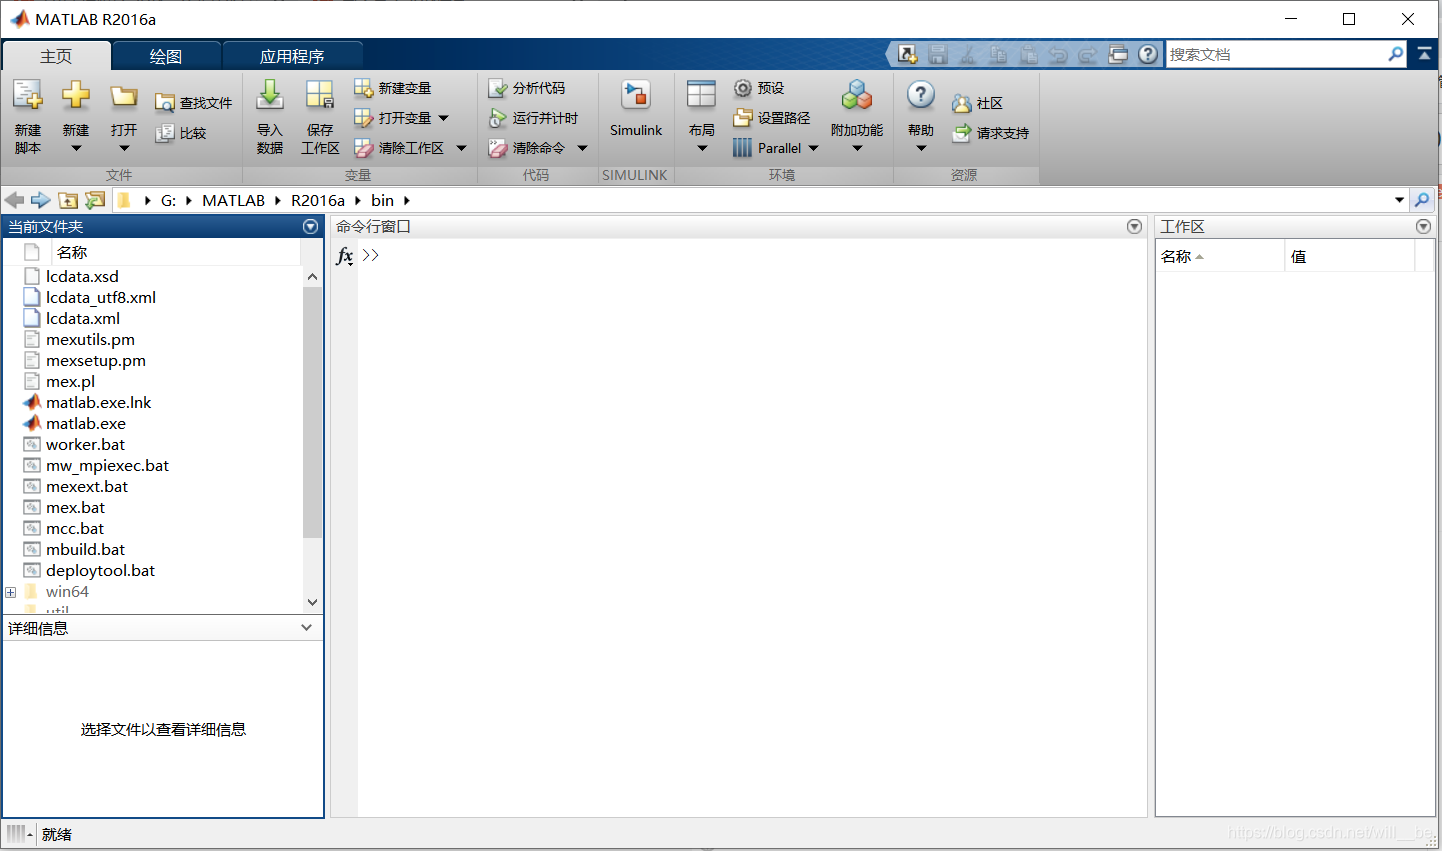Click the R2016a segment in the path
The image size is (1442, 851).
(318, 200)
